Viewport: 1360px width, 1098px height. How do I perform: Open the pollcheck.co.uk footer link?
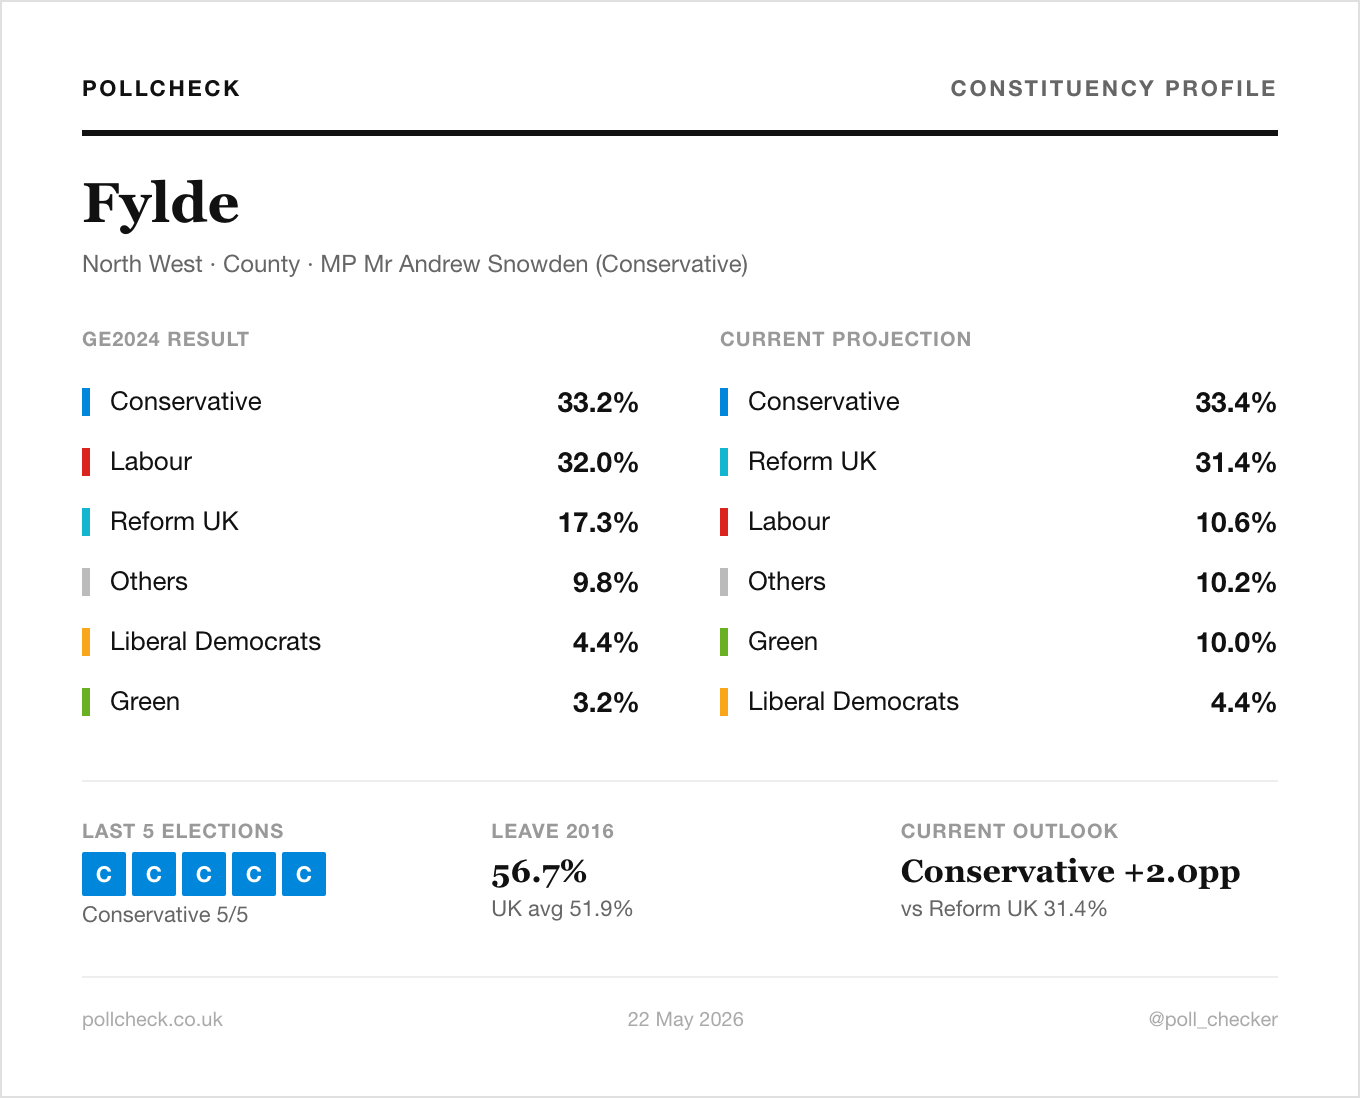(152, 1019)
